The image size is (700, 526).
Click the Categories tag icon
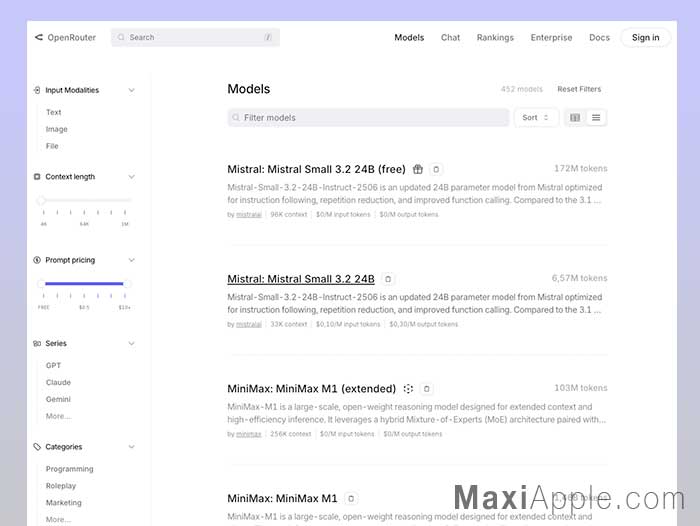tap(37, 447)
